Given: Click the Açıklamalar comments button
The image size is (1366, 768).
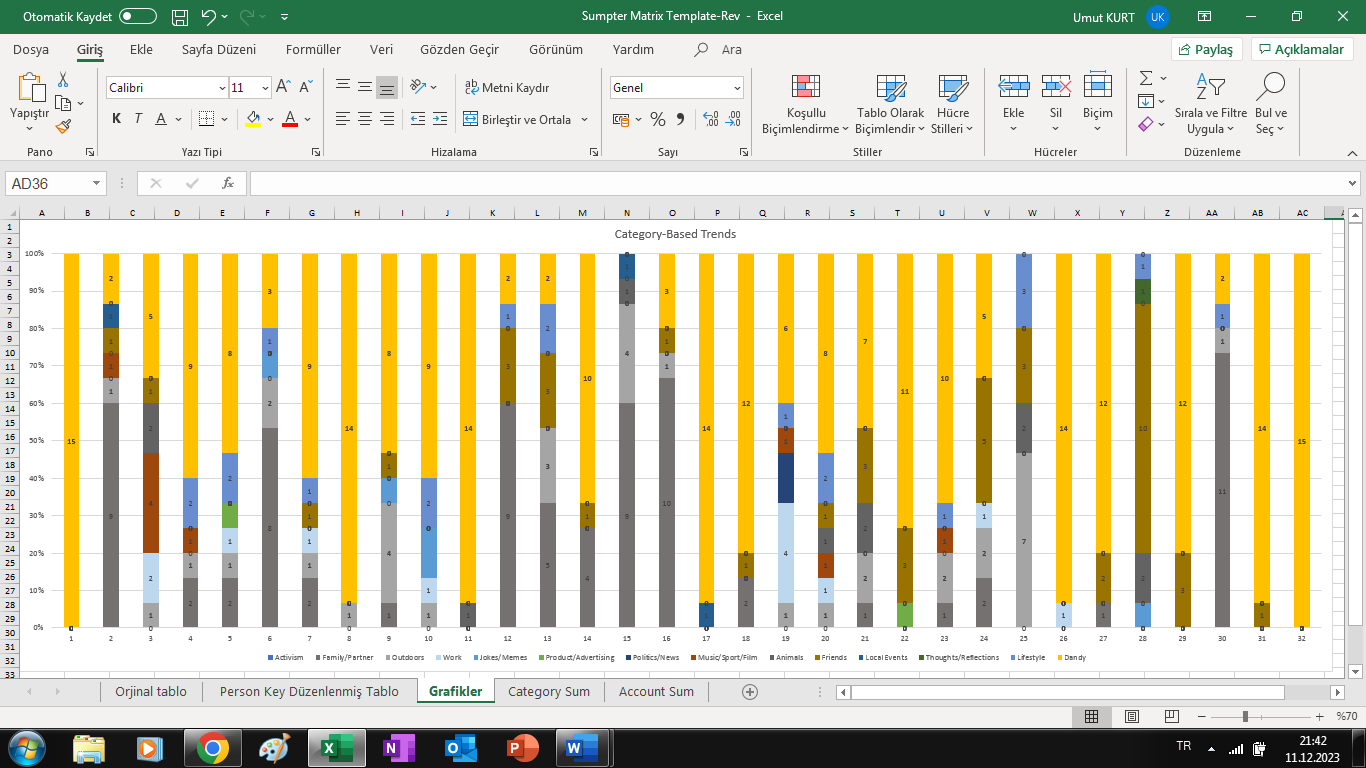Looking at the screenshot, I should (1302, 49).
